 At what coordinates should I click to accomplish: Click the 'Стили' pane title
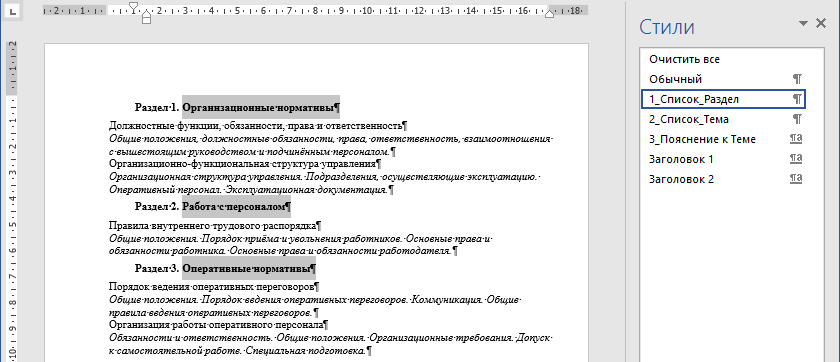click(x=667, y=27)
